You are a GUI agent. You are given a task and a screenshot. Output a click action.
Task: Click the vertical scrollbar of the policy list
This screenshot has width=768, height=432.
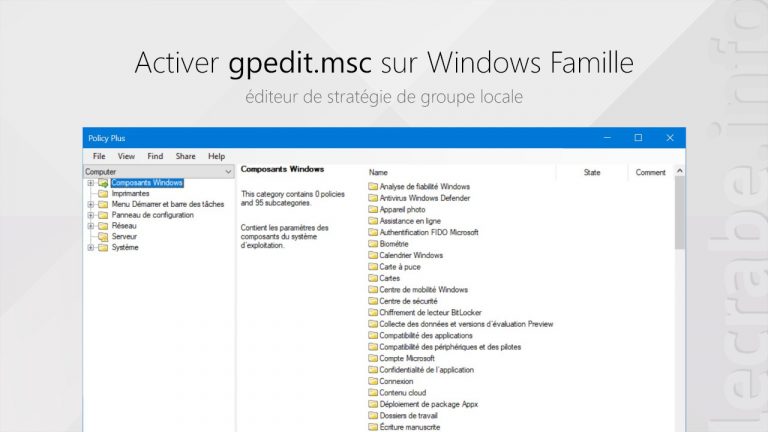(x=680, y=300)
